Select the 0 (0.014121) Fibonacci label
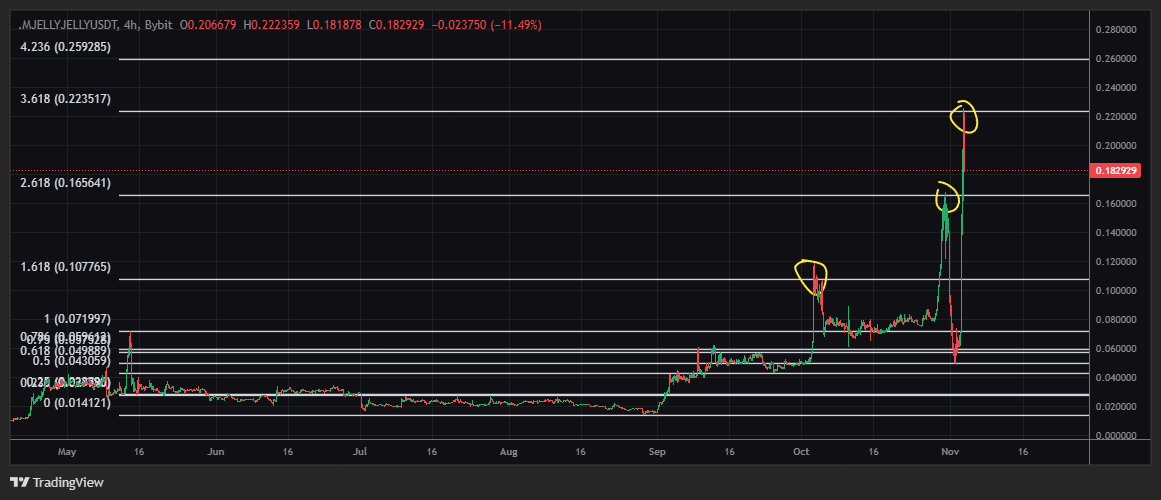1161x500 pixels. tap(78, 403)
